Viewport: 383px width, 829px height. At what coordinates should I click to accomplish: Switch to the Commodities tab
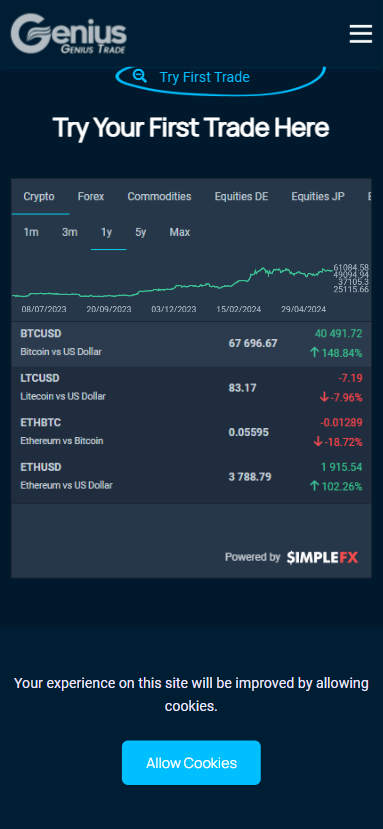pos(159,197)
